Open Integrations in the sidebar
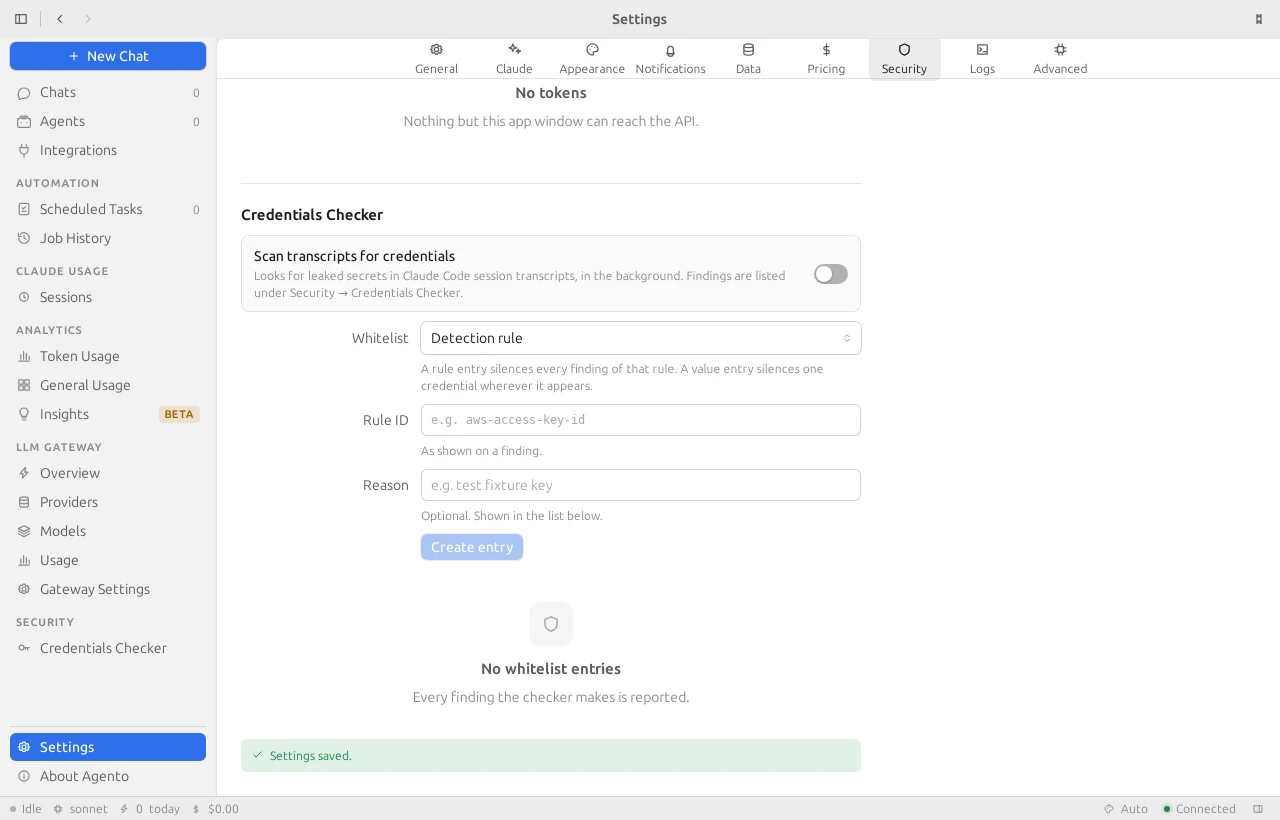1280x820 pixels. [108, 150]
